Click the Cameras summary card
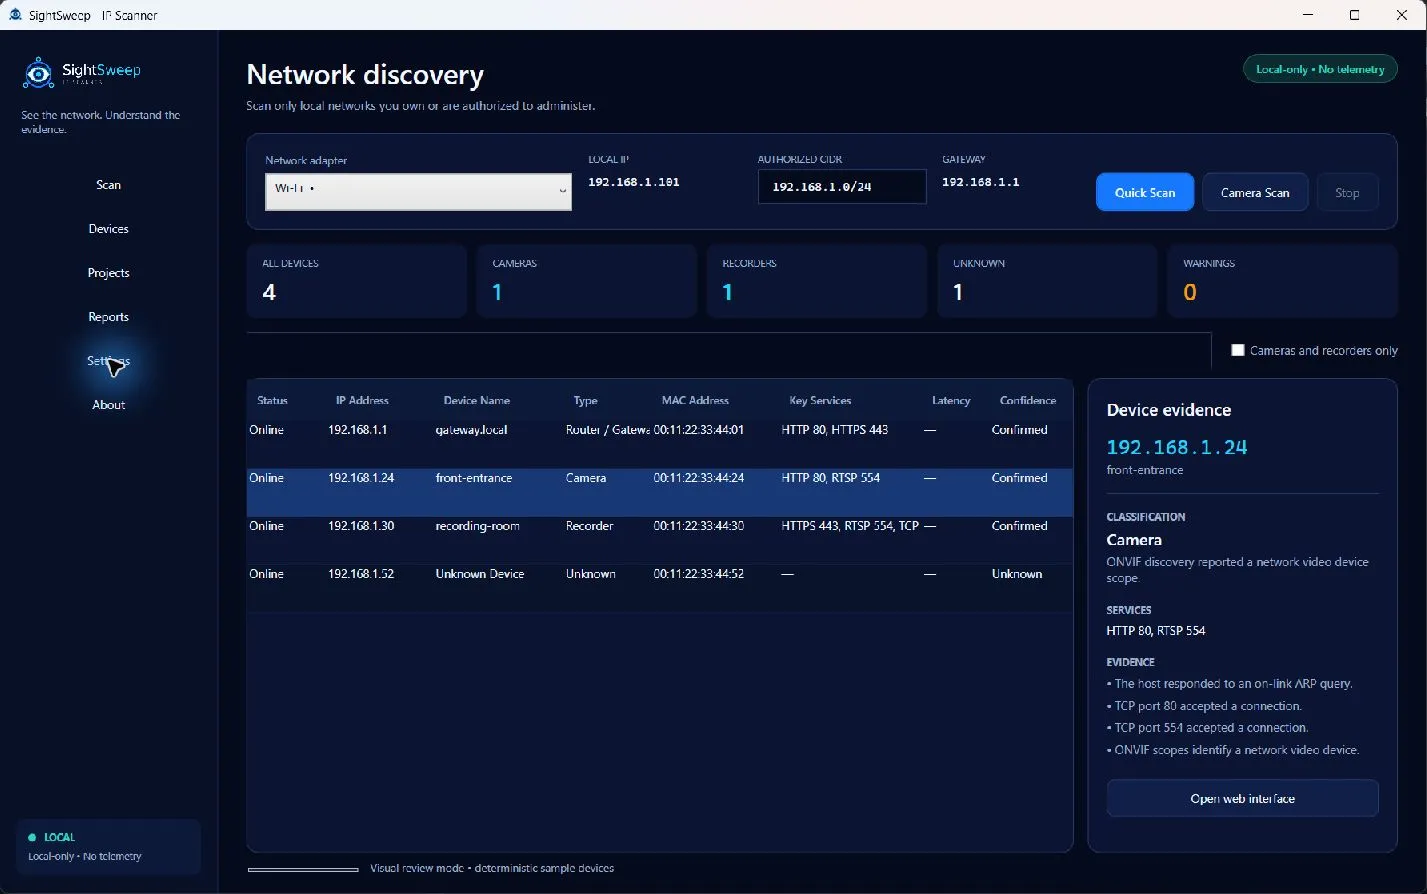1427x894 pixels. [x=586, y=281]
